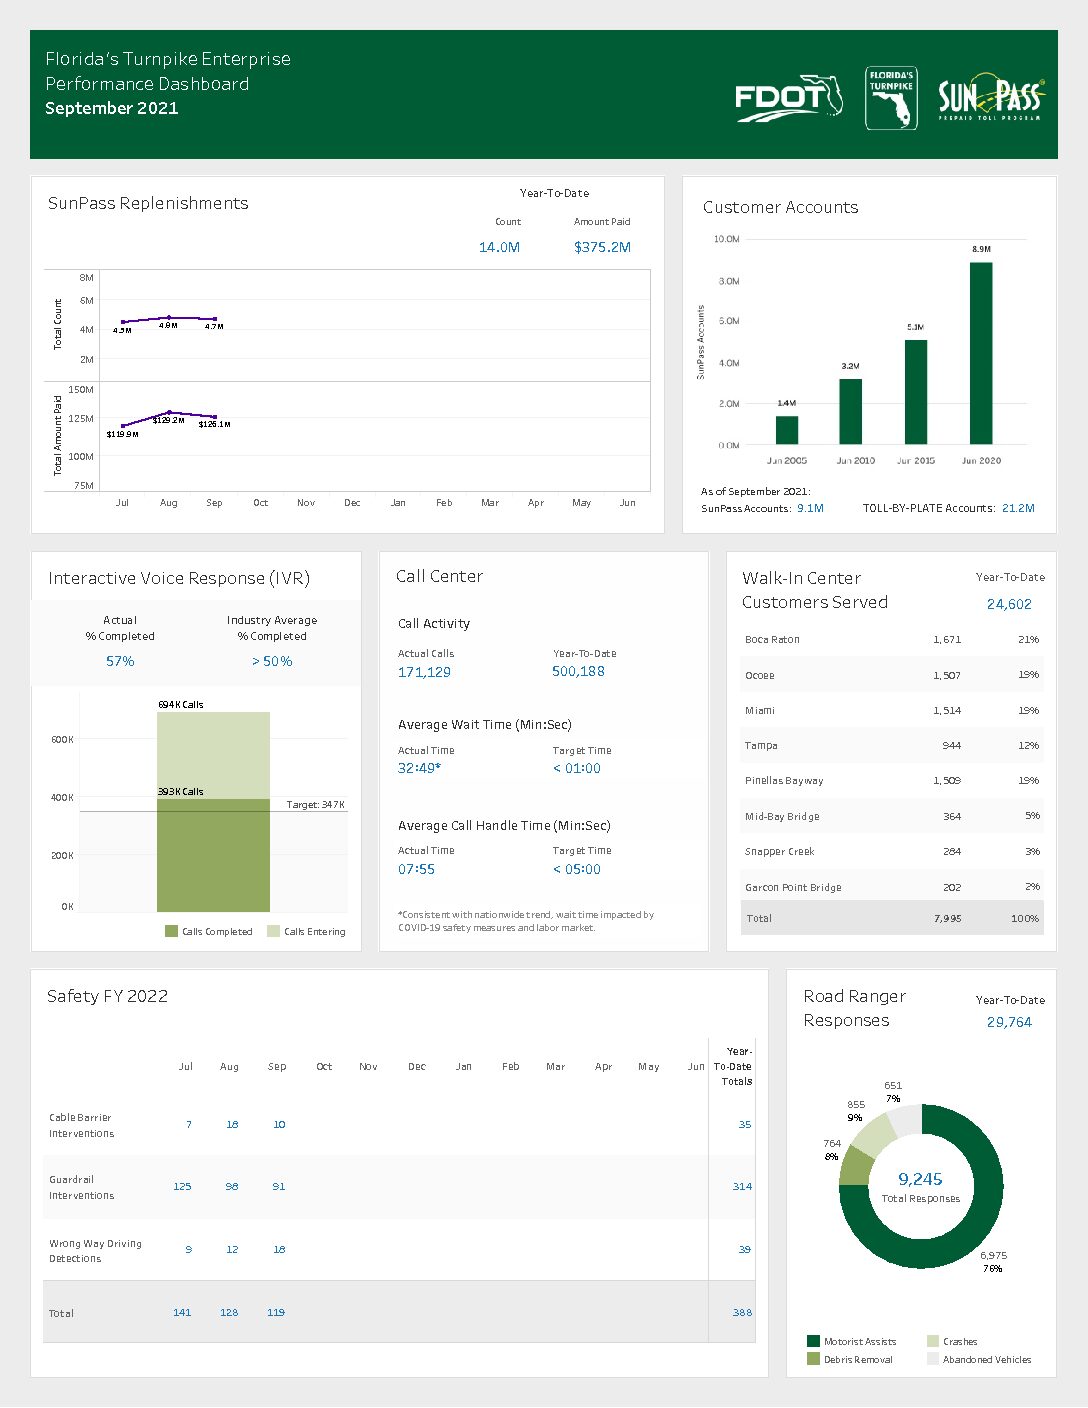1088x1408 pixels.
Task: Click the Walk-In year-to-date 24,602 value
Action: coord(1009,604)
